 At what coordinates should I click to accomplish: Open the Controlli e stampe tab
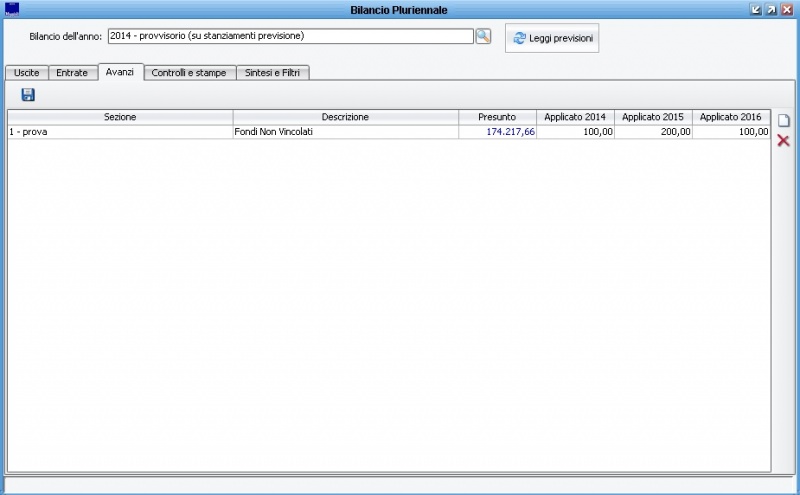tap(189, 73)
